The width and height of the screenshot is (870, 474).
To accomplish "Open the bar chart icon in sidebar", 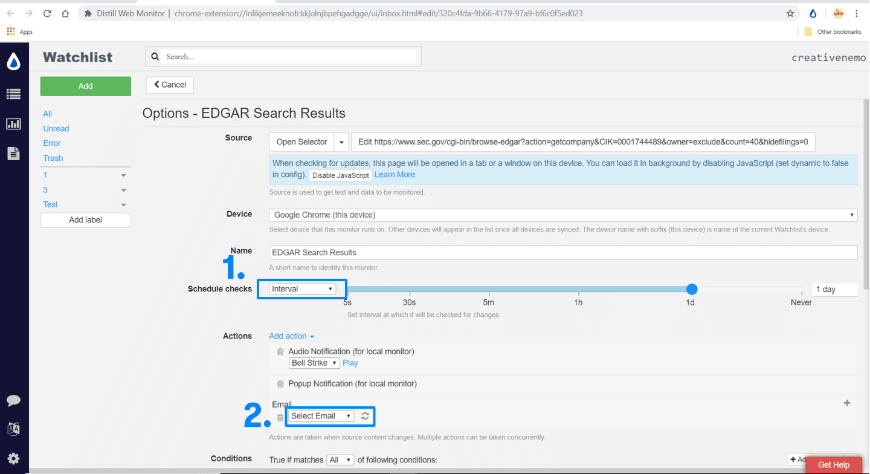I will tap(13, 124).
